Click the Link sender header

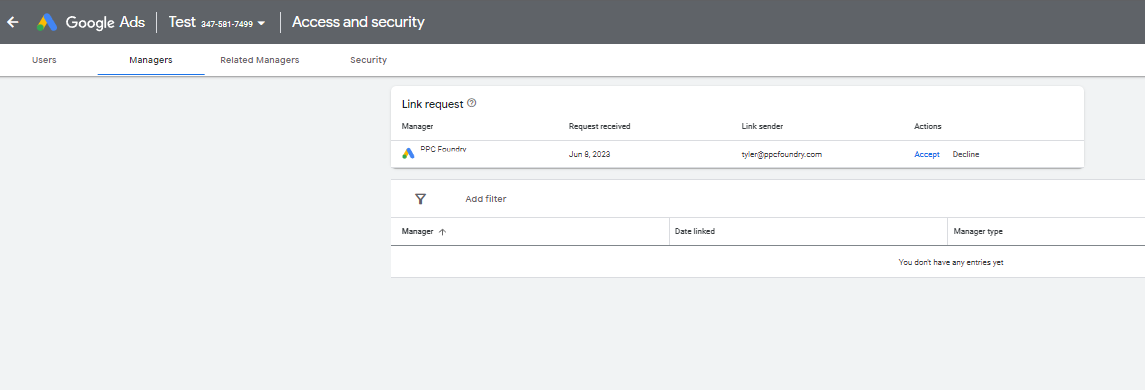point(762,126)
